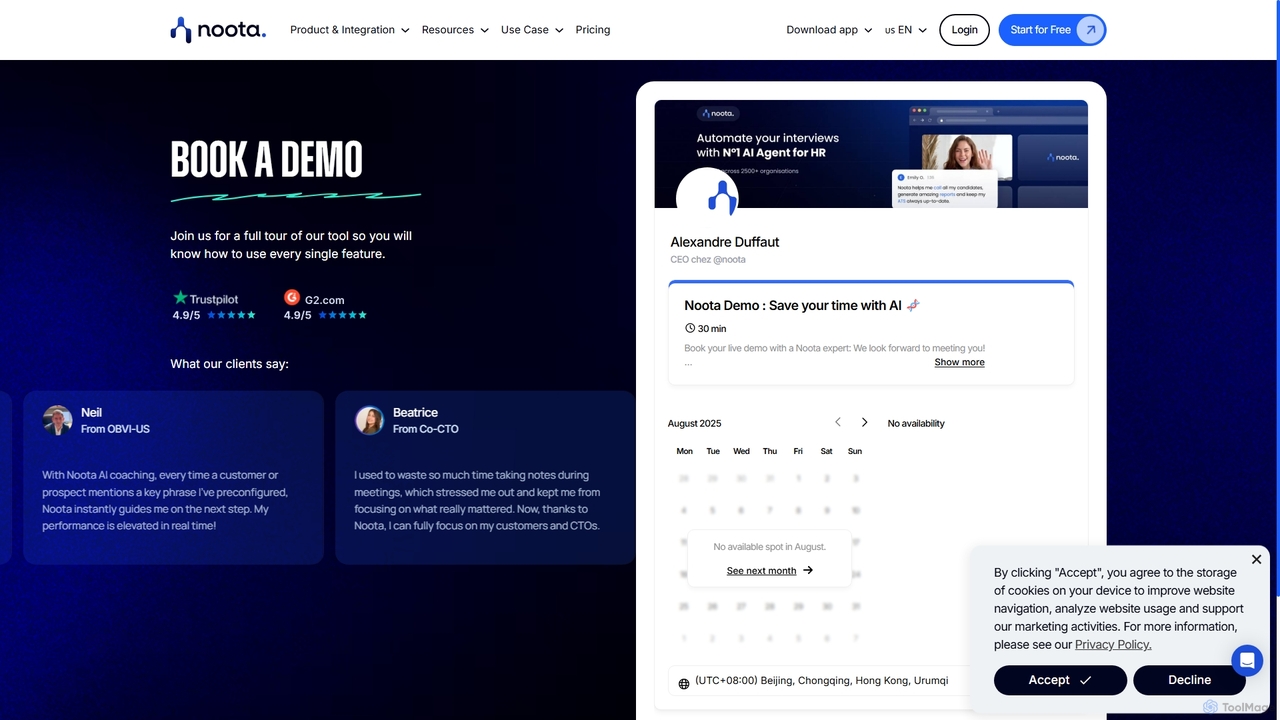This screenshot has height=720, width=1280.
Task: Click the Mon column header in the calendar
Action: point(684,451)
